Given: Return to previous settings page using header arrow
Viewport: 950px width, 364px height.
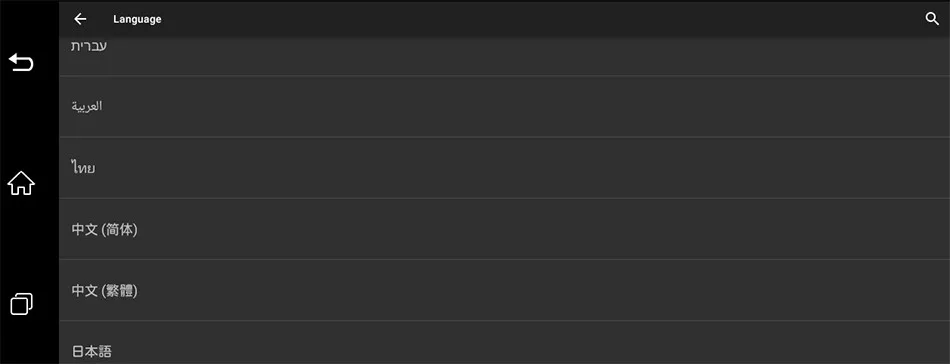Looking at the screenshot, I should point(80,19).
